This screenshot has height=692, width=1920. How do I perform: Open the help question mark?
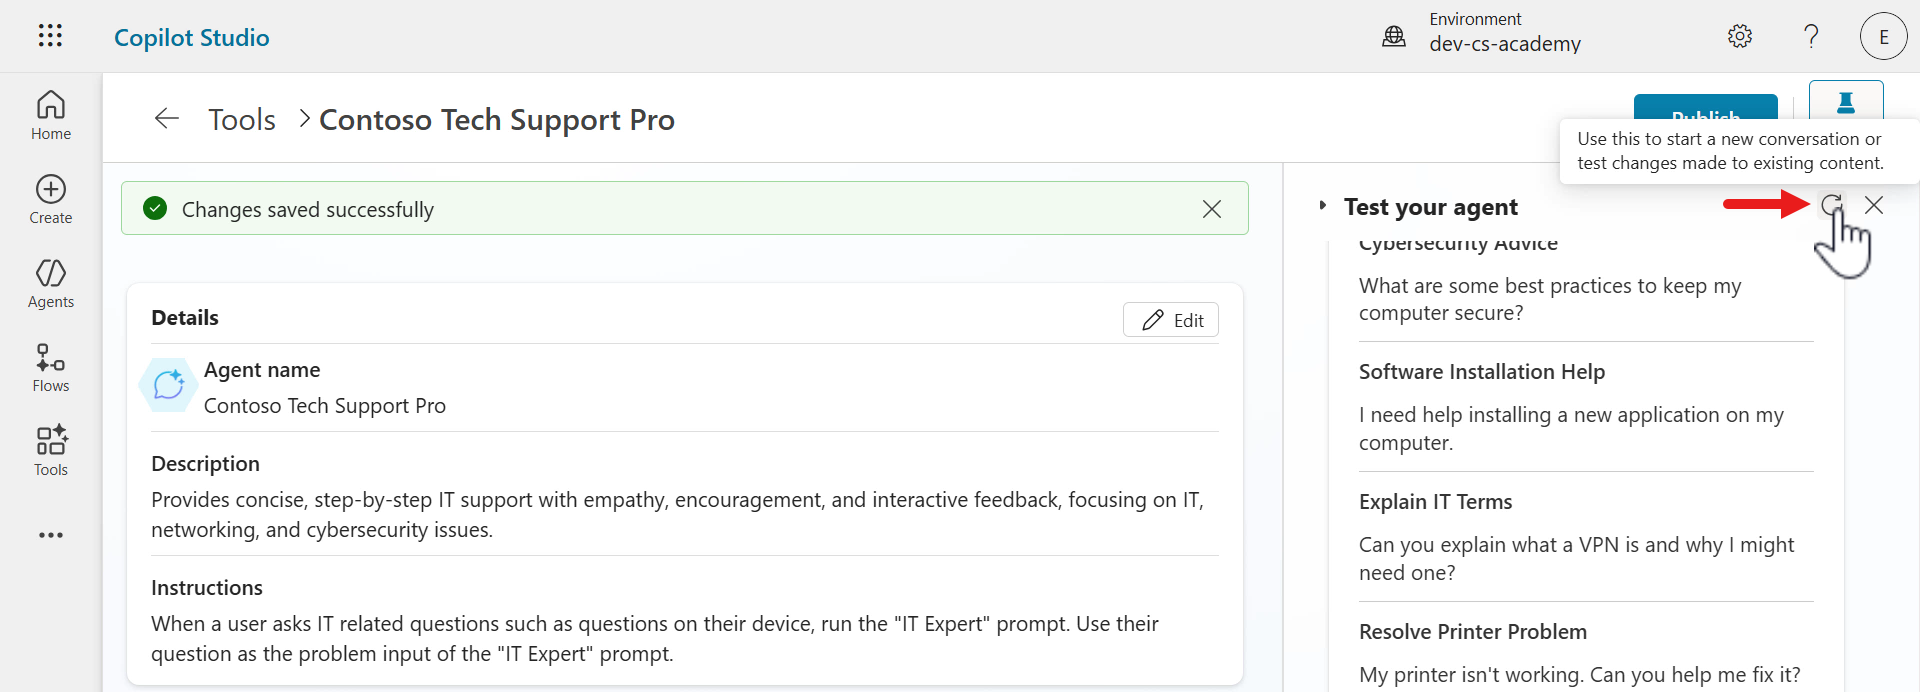pyautogui.click(x=1811, y=36)
